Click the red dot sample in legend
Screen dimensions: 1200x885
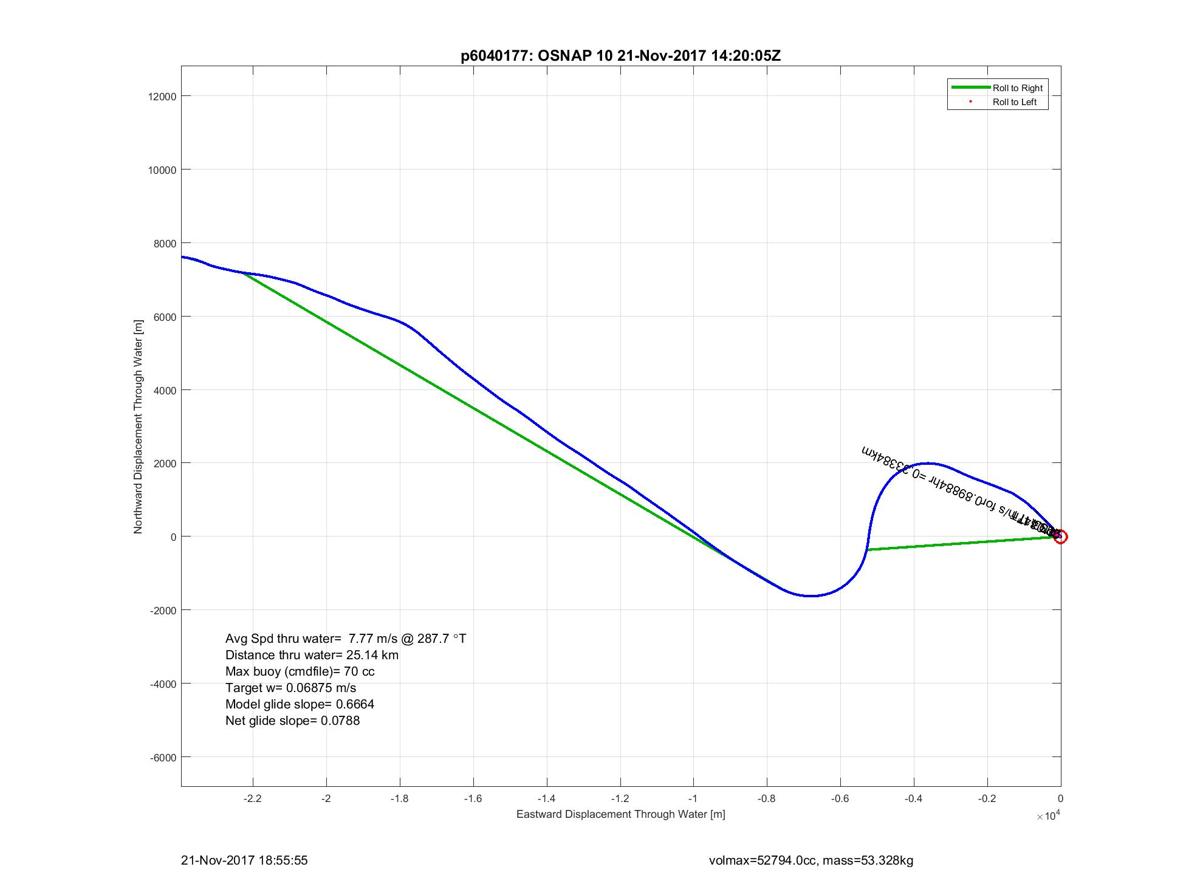click(970, 102)
